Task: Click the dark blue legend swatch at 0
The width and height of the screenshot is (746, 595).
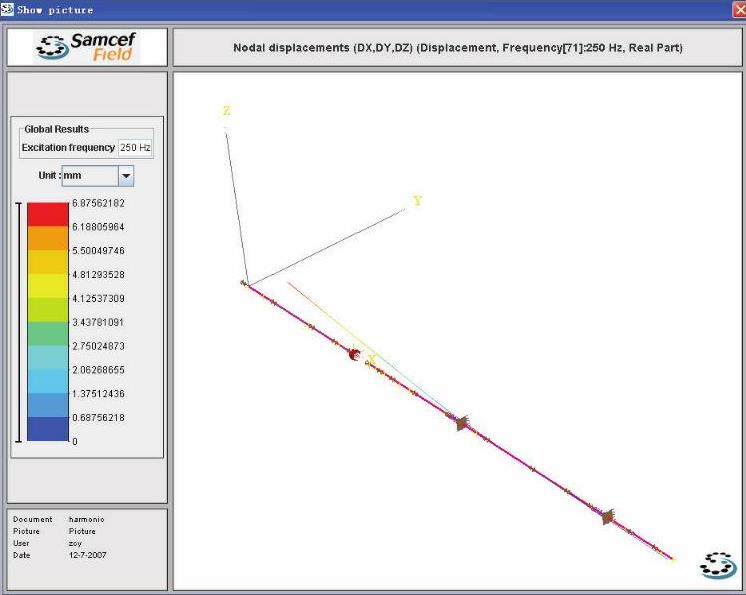Action: tap(47, 430)
